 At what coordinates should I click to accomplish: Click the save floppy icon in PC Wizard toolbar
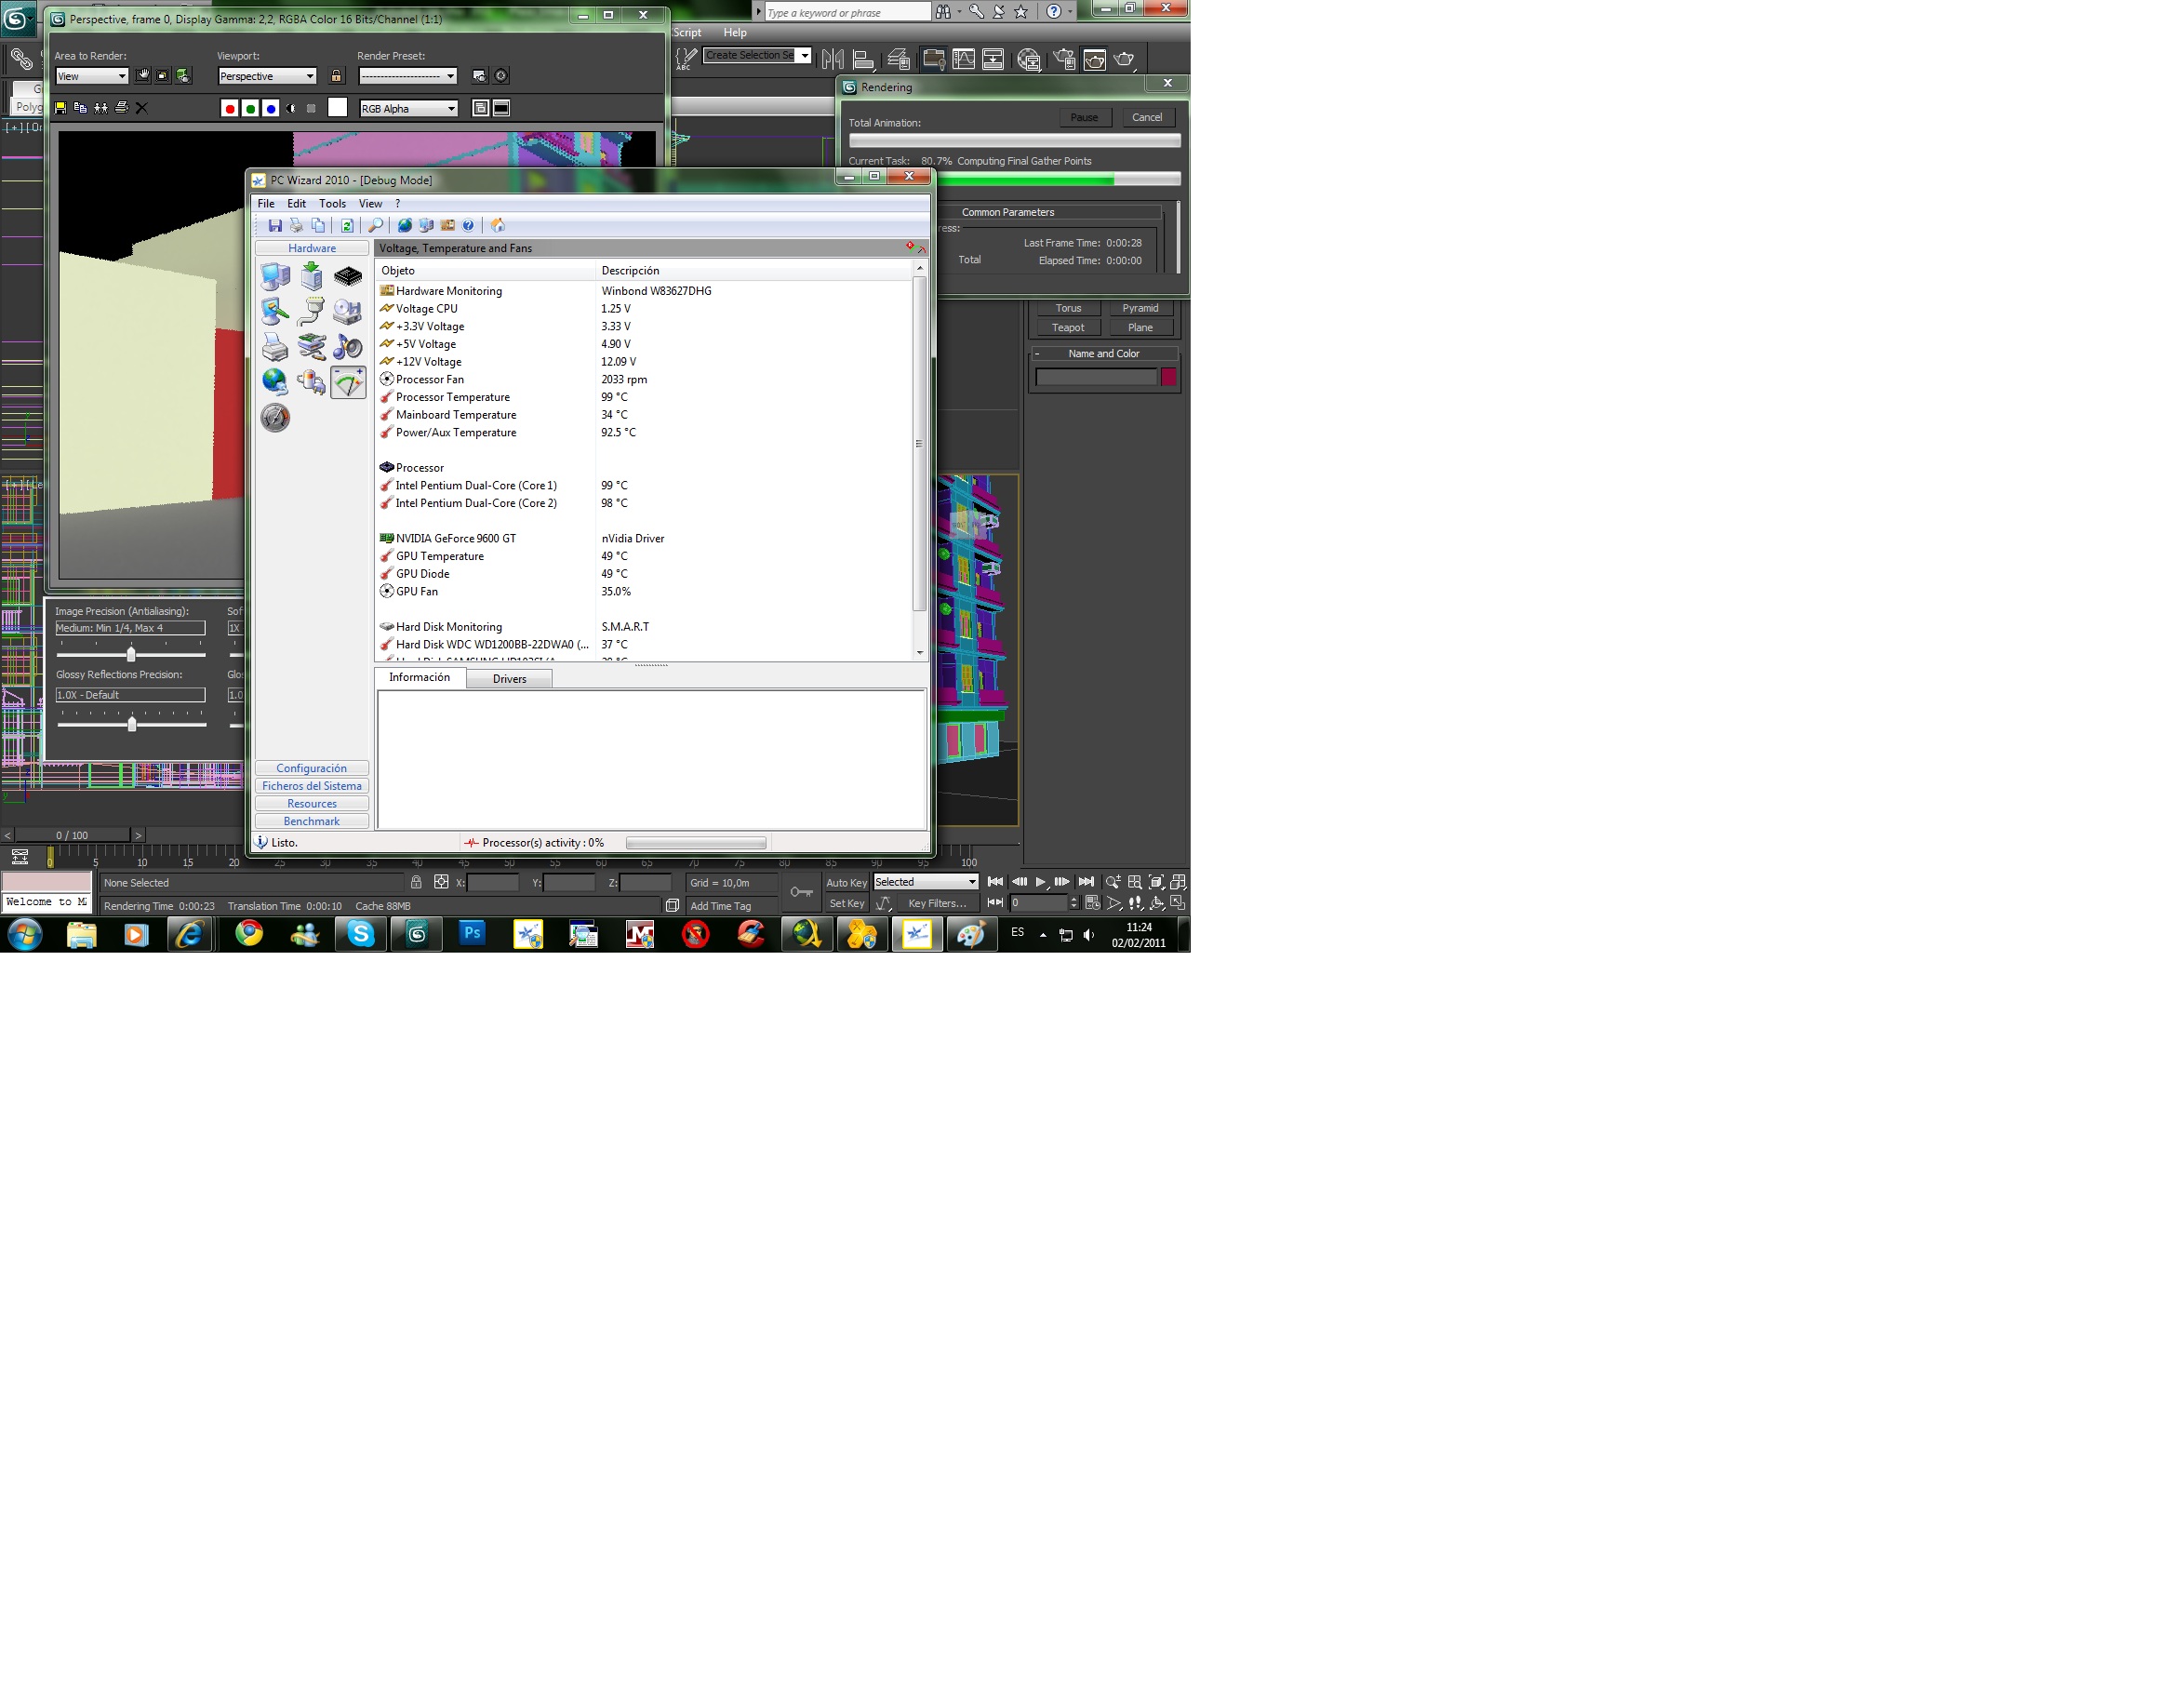275,225
